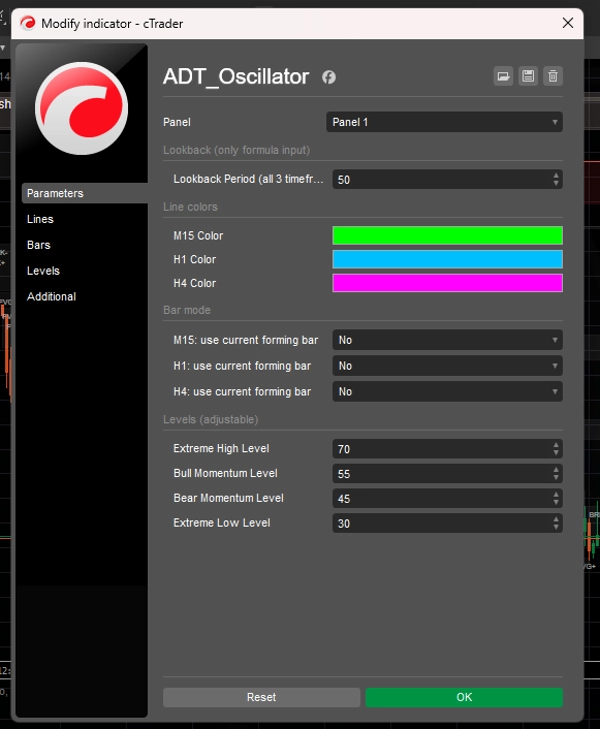Click the ADT_Oscillator title text
The width and height of the screenshot is (600, 729).
tap(236, 77)
